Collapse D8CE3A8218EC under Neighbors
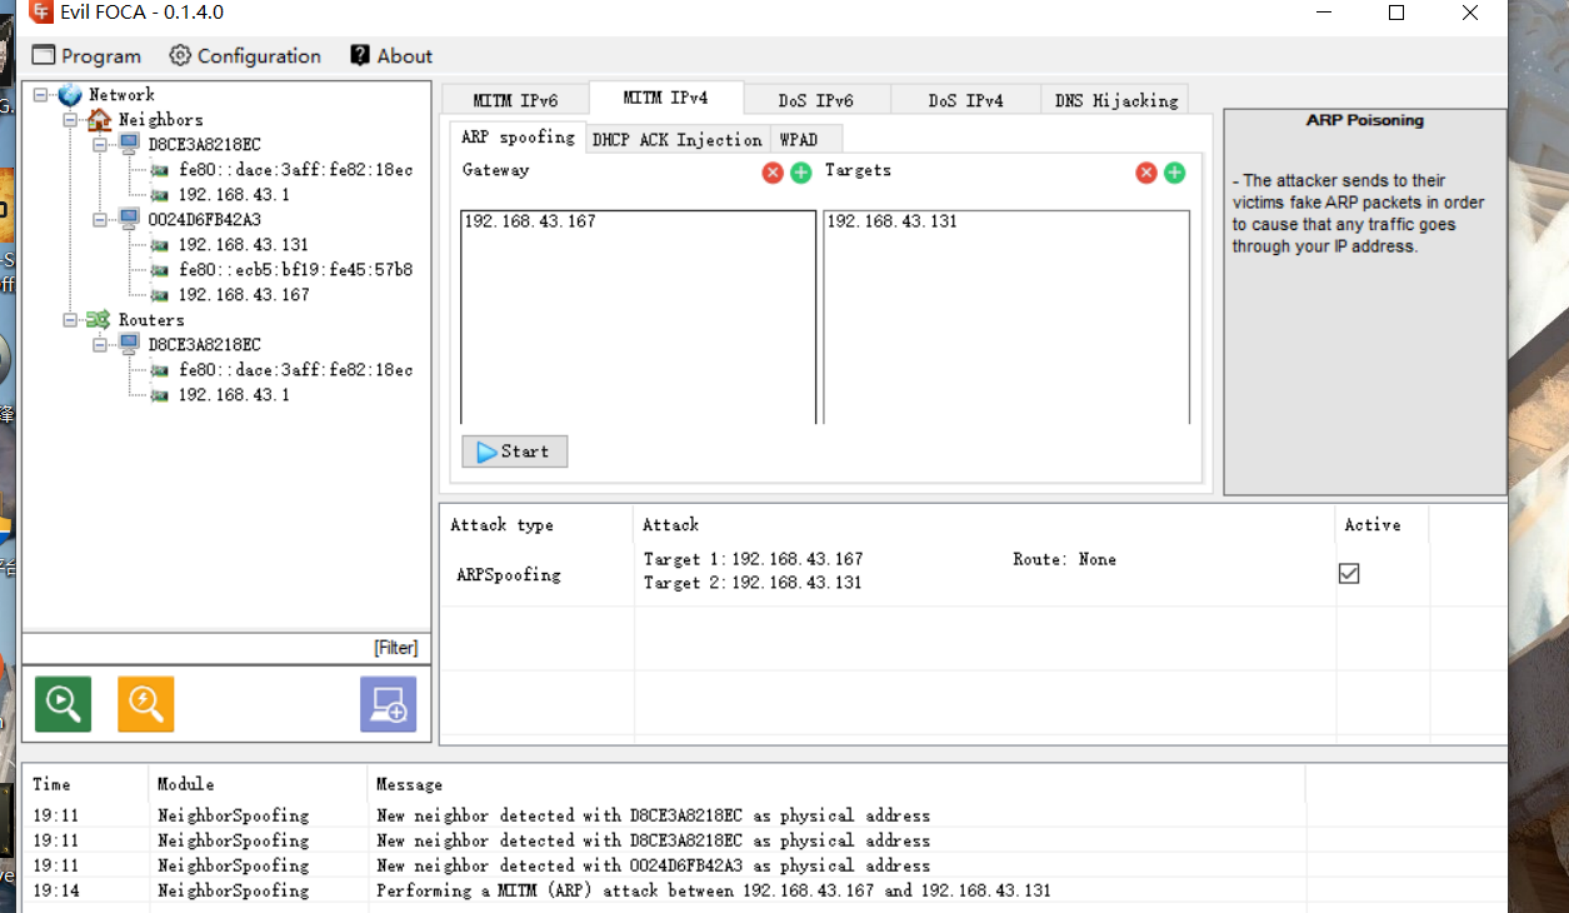This screenshot has height=913, width=1569. pos(100,145)
